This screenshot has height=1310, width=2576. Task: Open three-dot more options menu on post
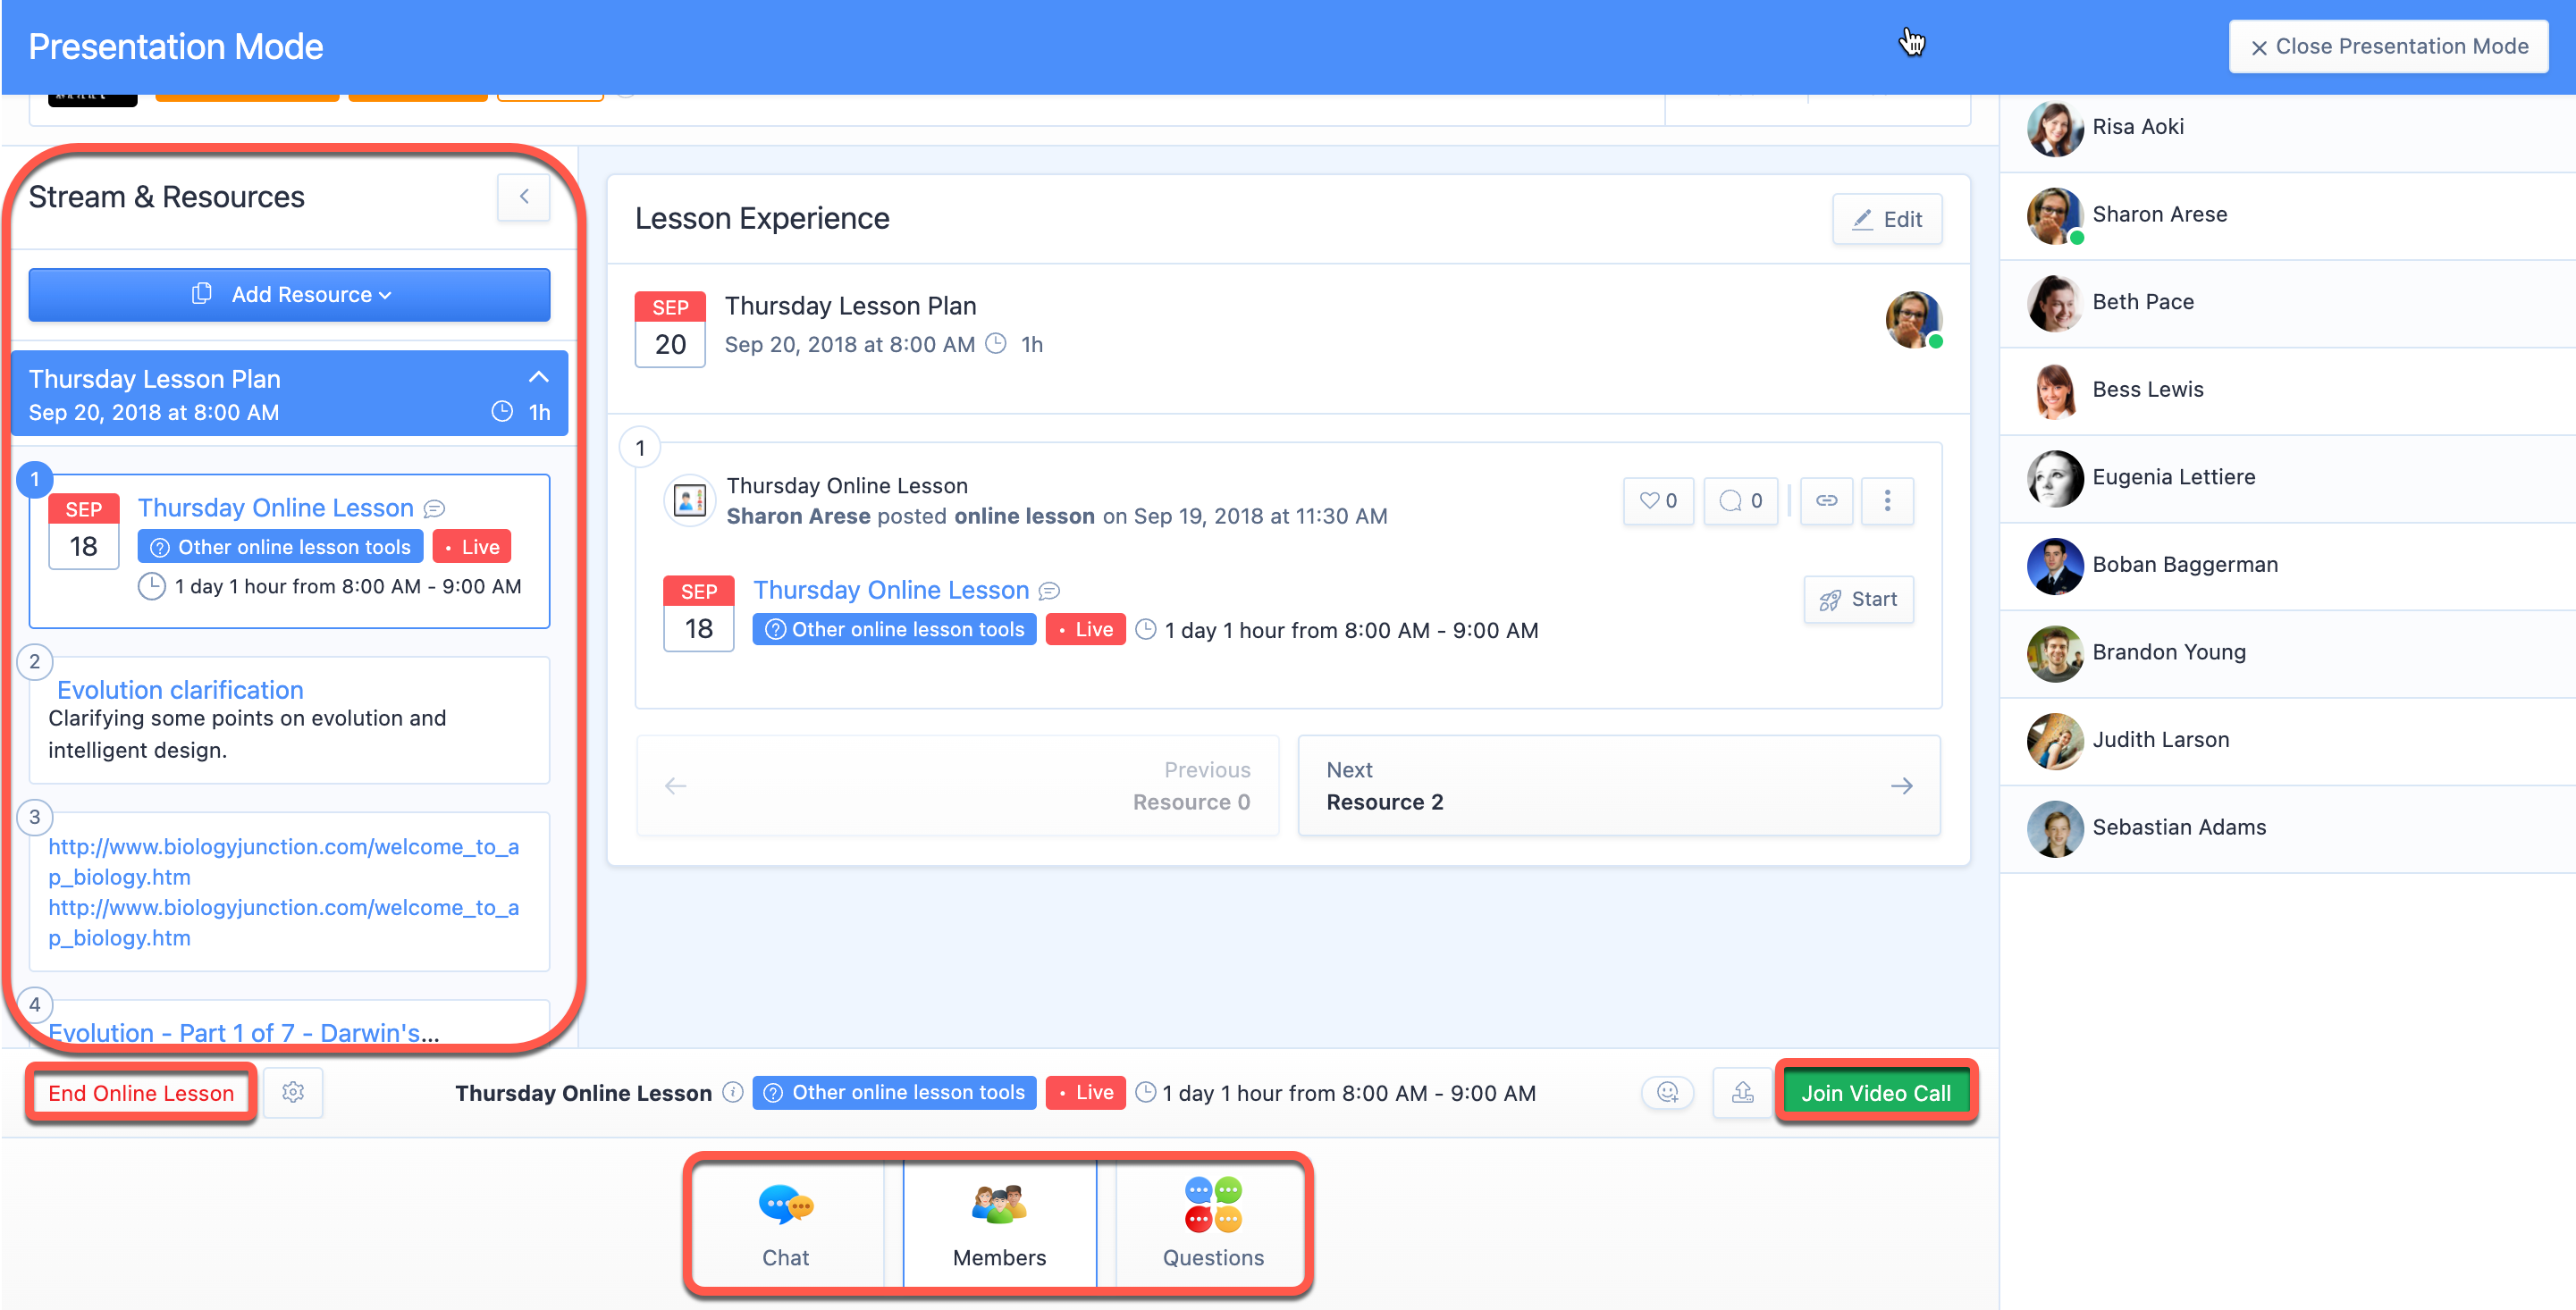pyautogui.click(x=1887, y=501)
